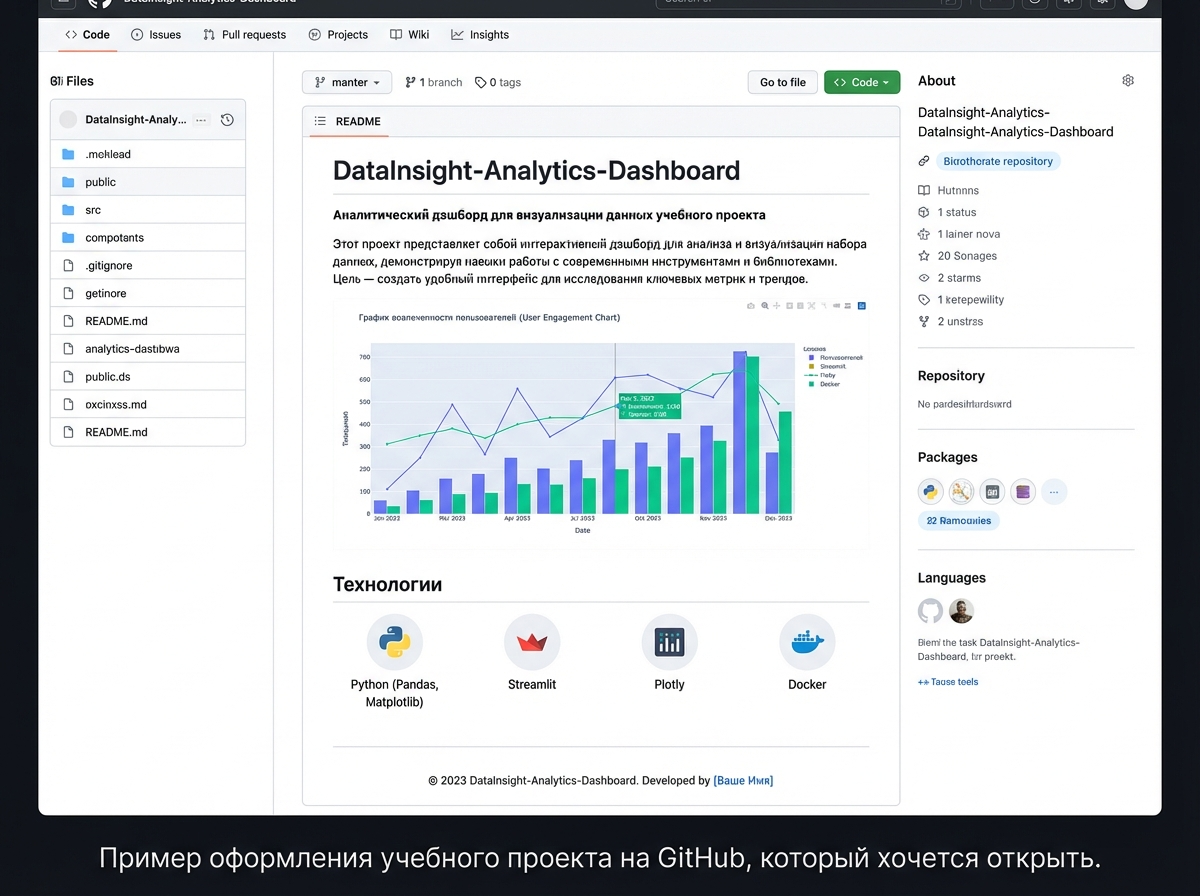Viewport: 1200px width, 896px height.
Task: Open the more packages ellipsis icon
Action: (1054, 491)
